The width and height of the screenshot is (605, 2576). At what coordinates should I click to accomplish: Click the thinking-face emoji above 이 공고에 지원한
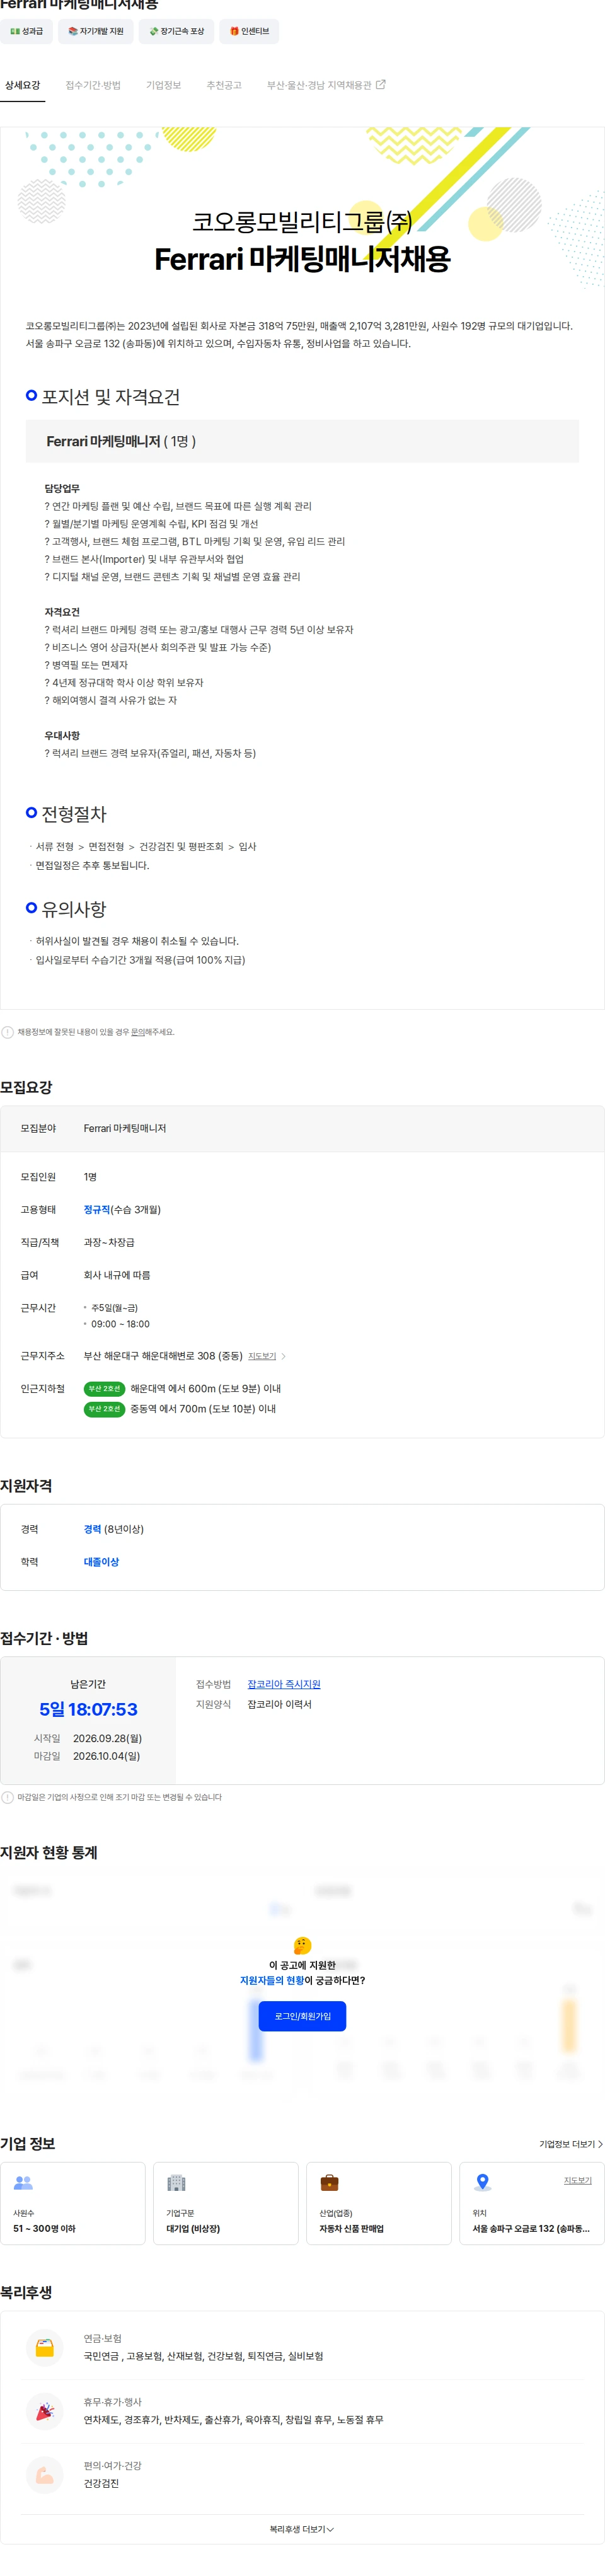[x=302, y=1945]
